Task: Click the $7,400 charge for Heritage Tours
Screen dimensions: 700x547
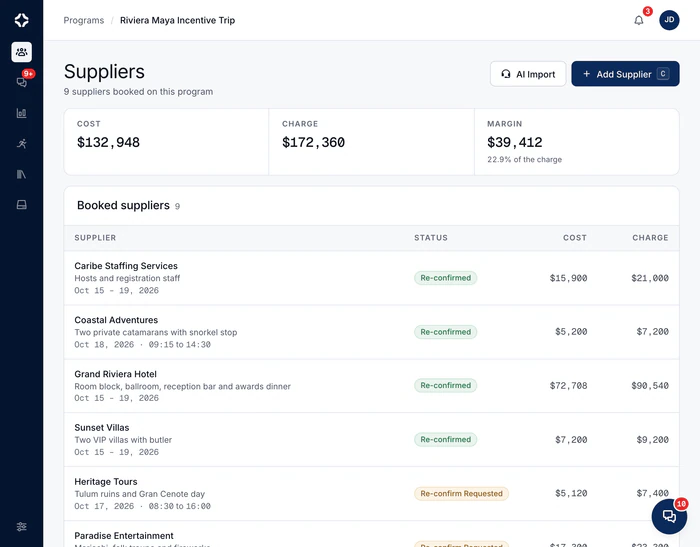Action: click(x=652, y=493)
